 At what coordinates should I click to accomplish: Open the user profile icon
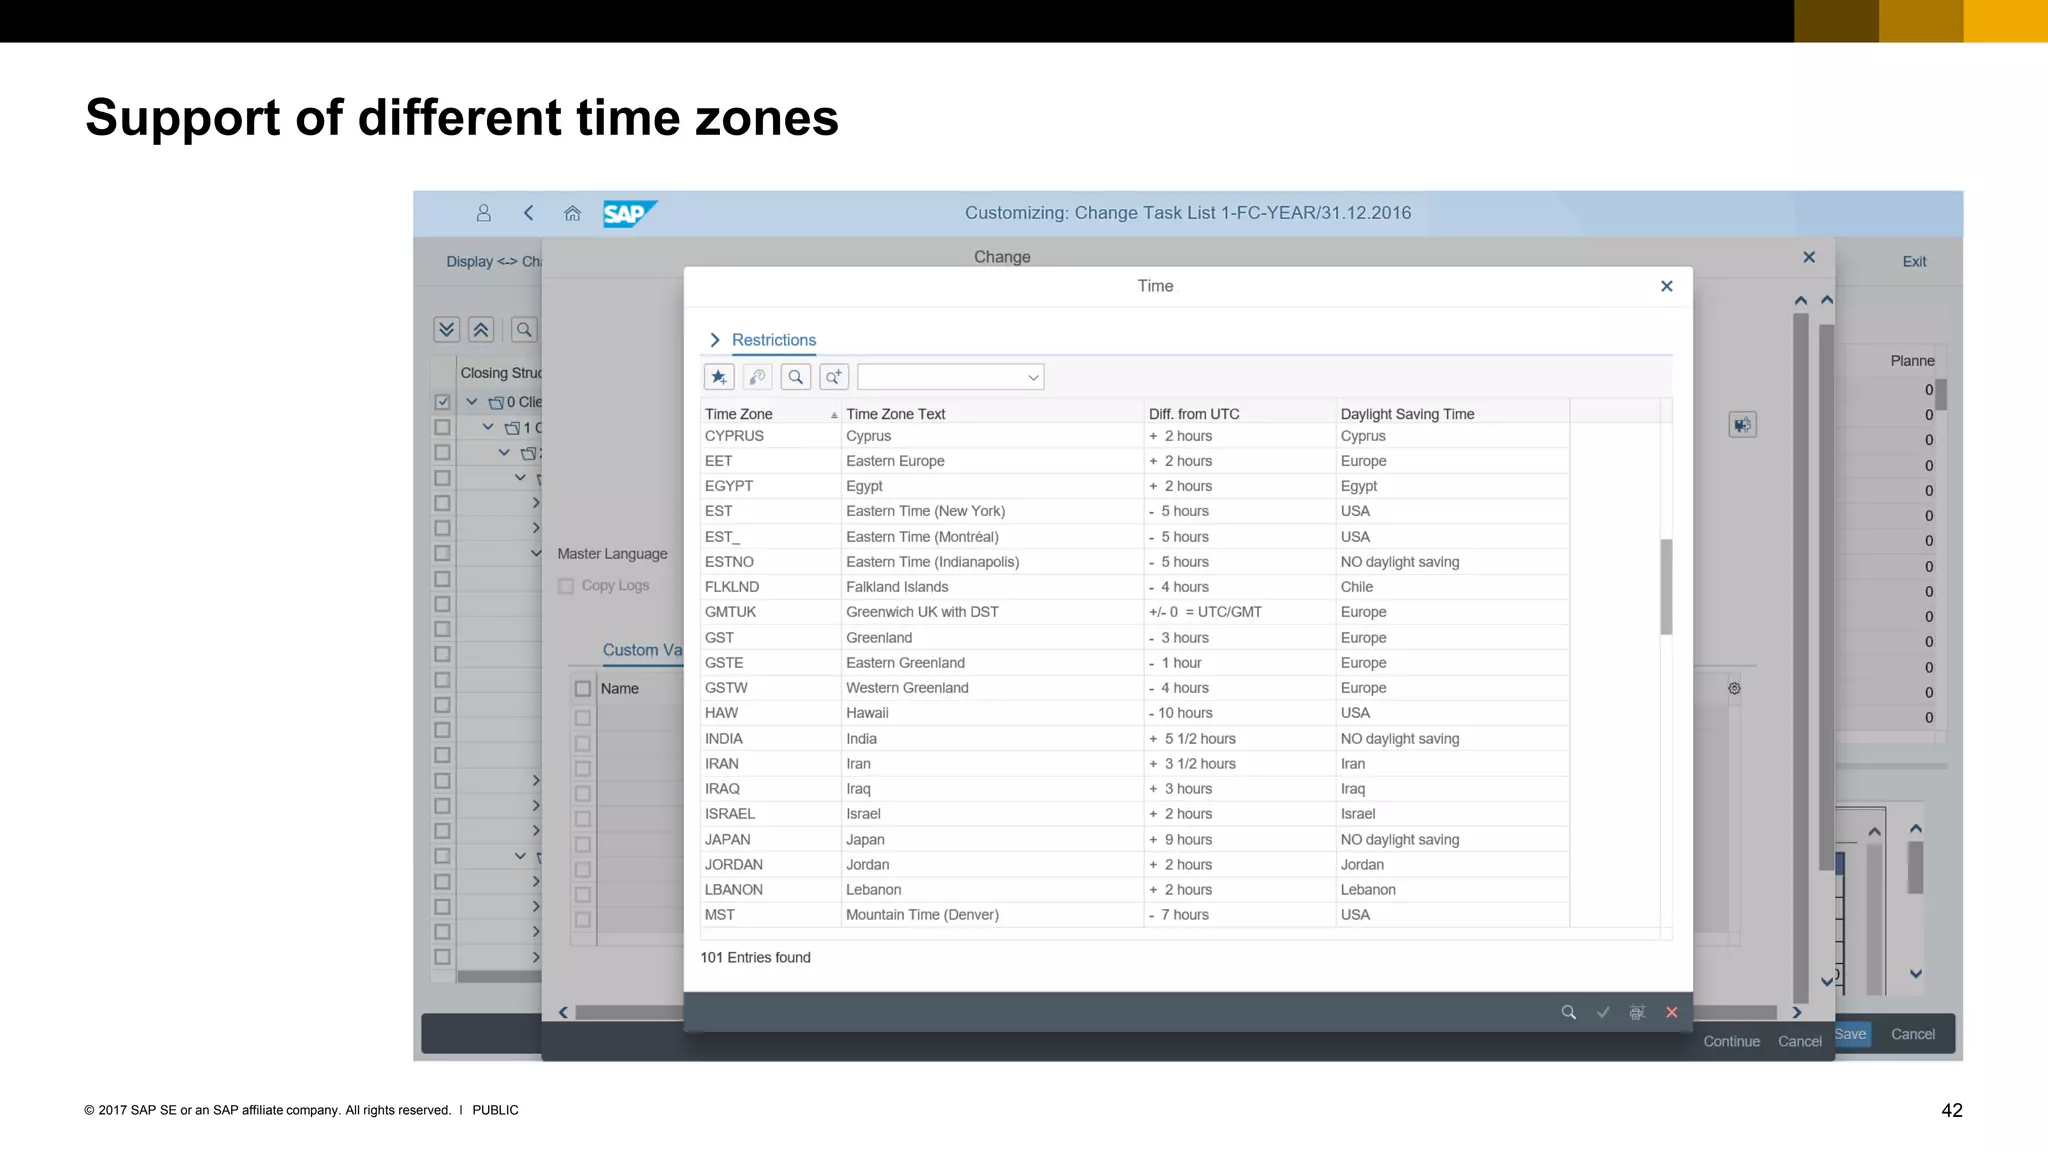[484, 213]
